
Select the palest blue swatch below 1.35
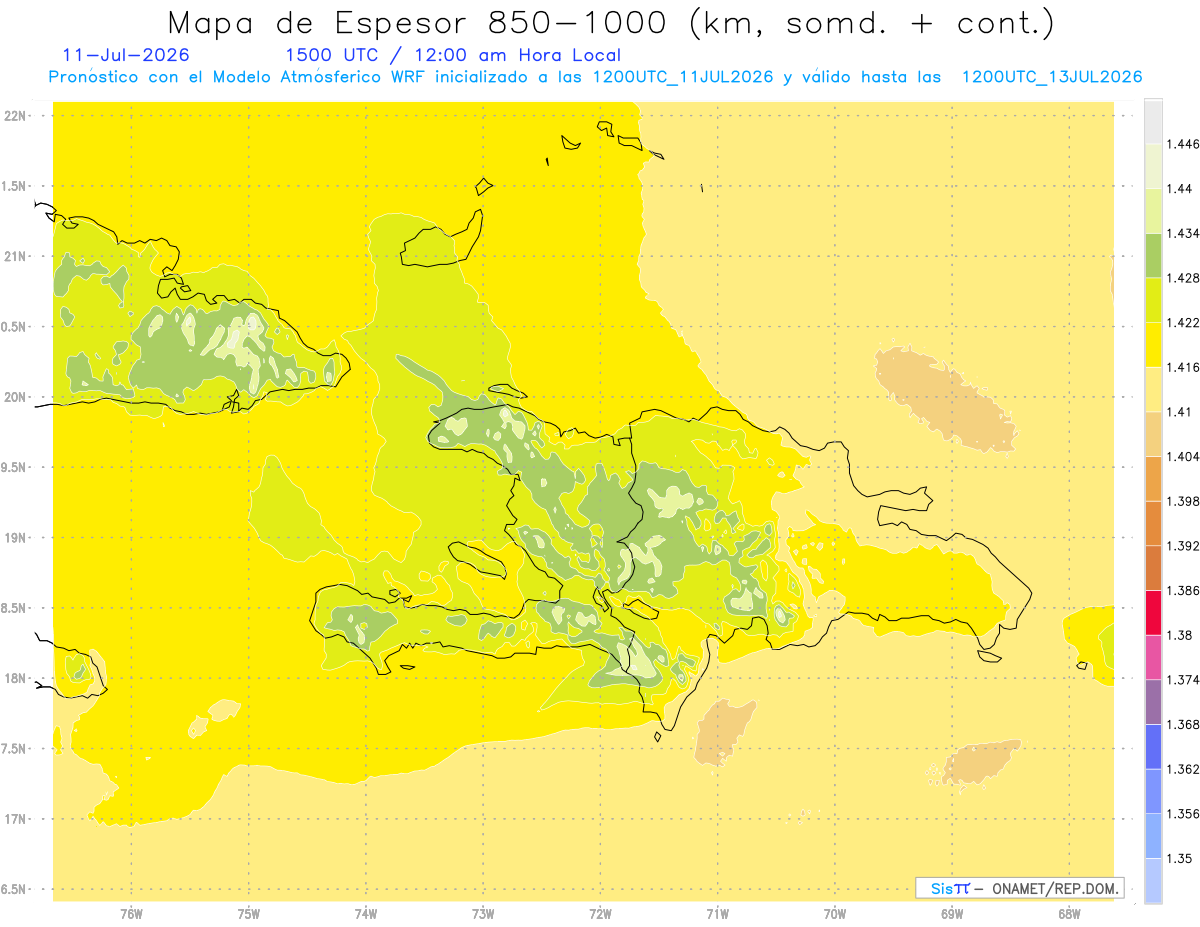[1153, 880]
